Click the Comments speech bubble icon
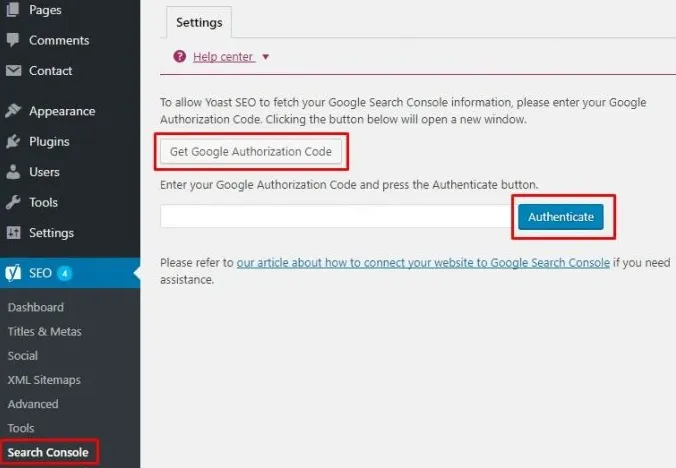Viewport: 676px width, 468px height. [13, 40]
